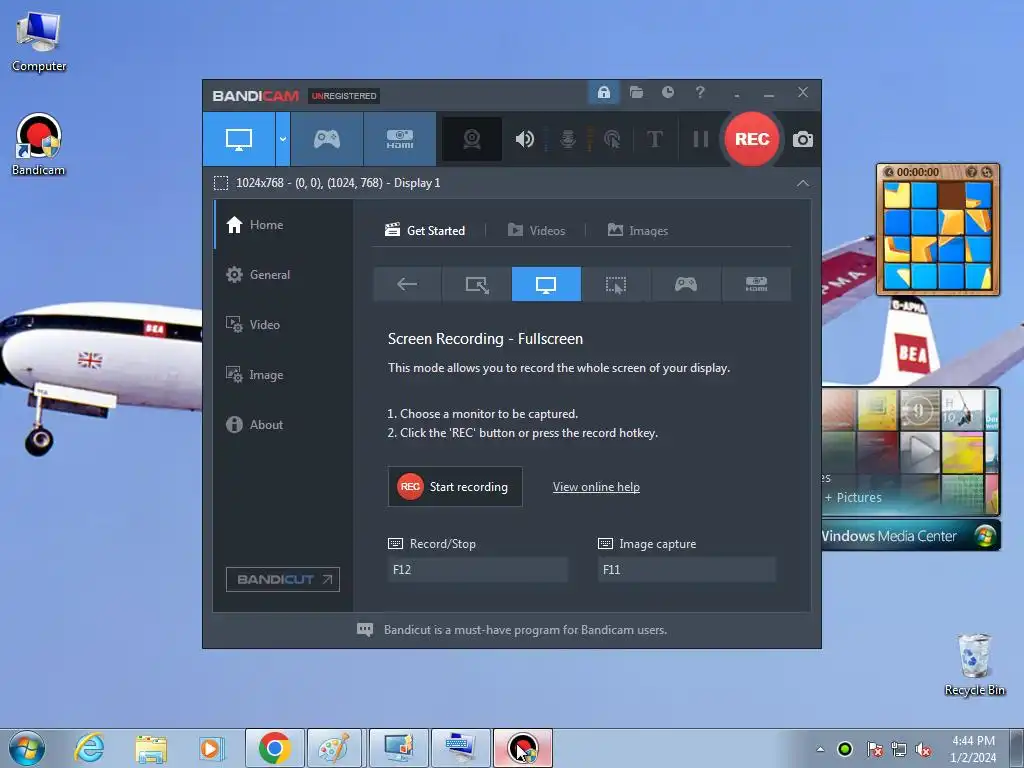Click the Bandicam taskbar button
Screen dimensions: 1024x768
522,748
